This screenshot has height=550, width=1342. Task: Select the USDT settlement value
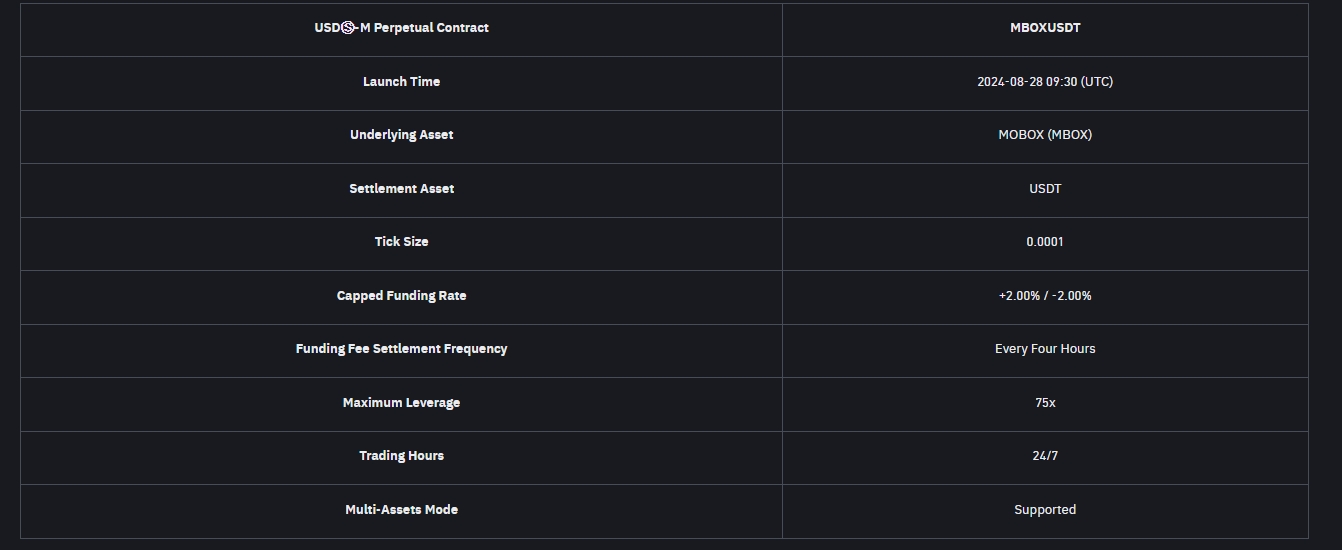(1045, 189)
